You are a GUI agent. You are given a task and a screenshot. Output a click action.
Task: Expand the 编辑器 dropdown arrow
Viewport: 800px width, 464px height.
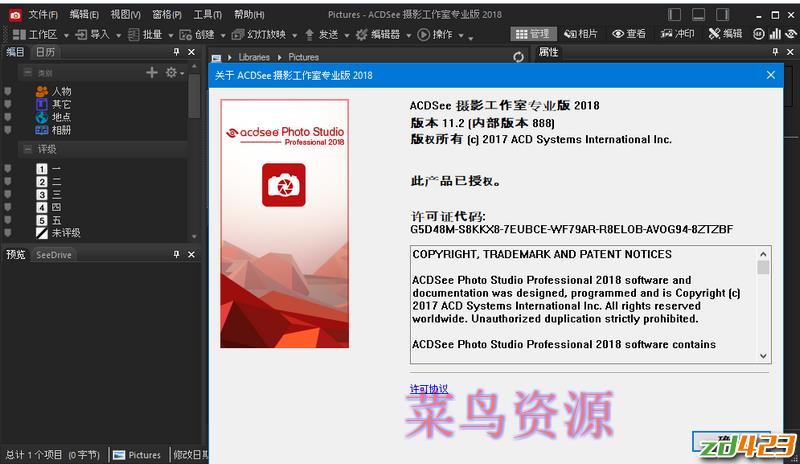tap(409, 35)
